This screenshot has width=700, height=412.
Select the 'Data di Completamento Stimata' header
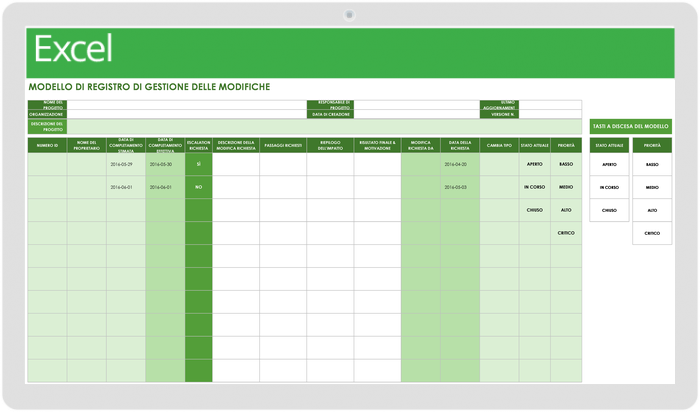(126, 146)
